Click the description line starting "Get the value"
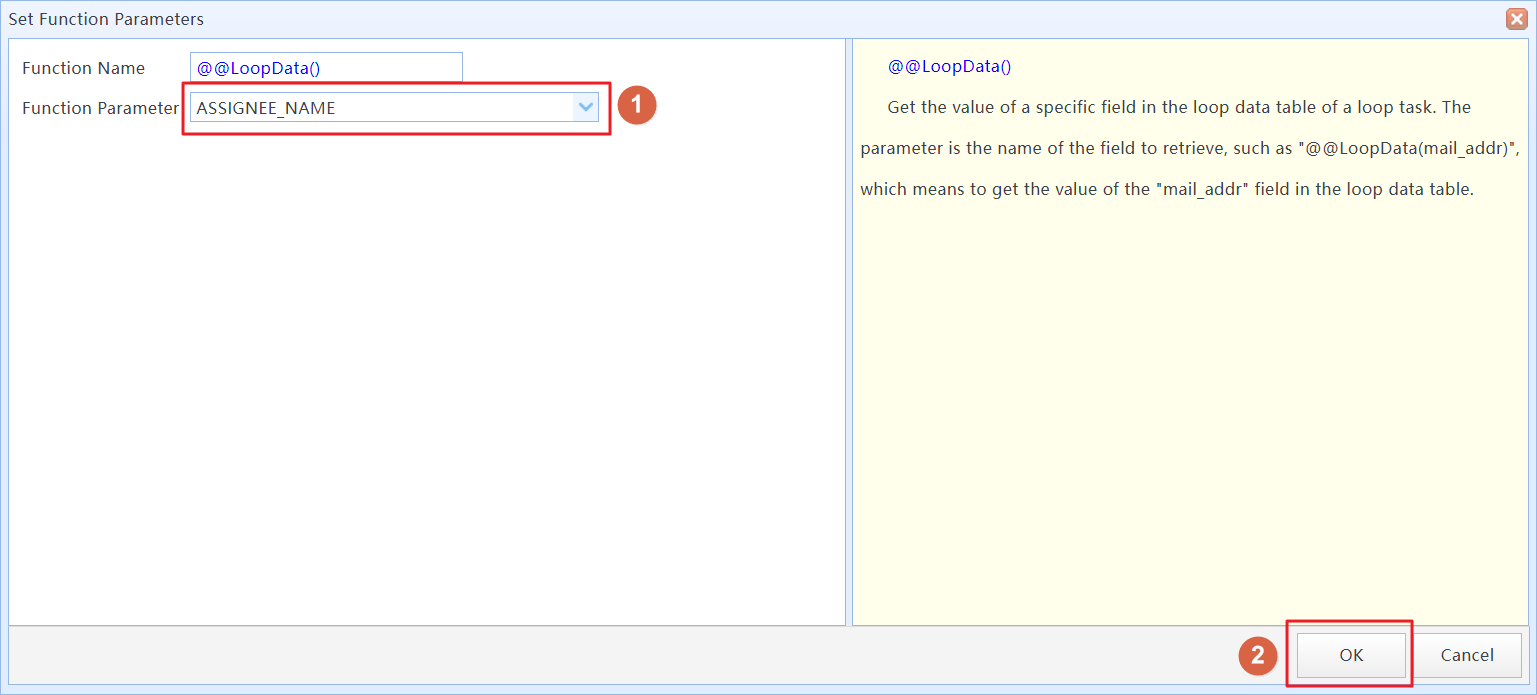 [x=1179, y=107]
